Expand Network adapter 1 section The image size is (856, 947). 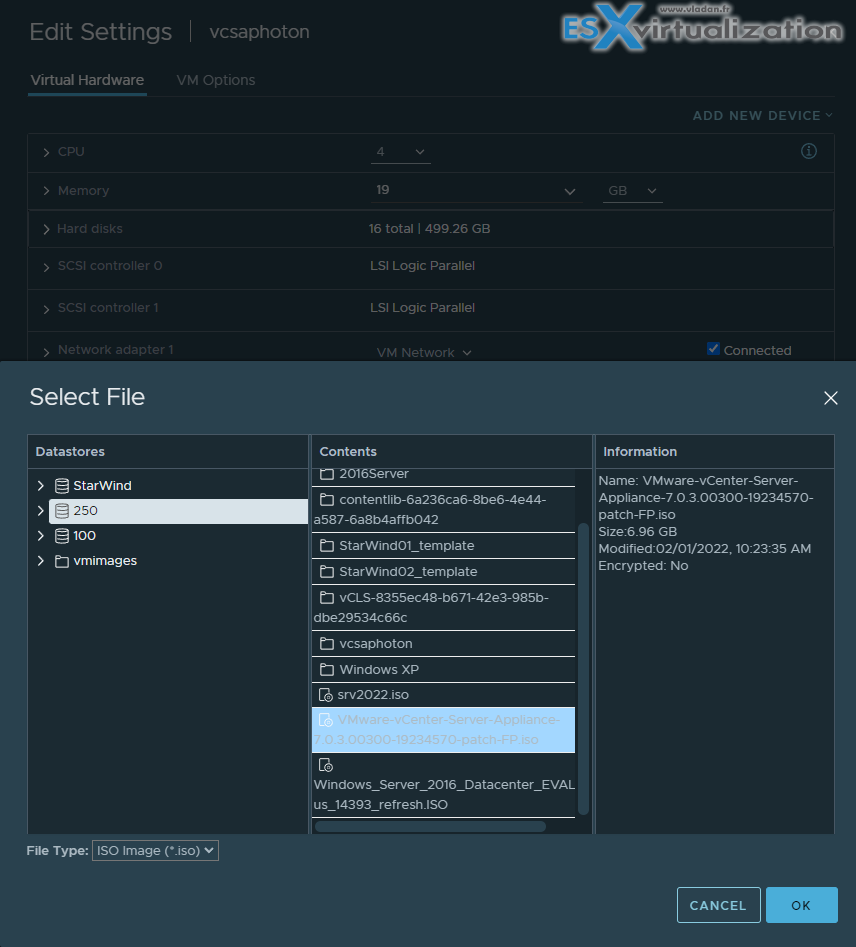pyautogui.click(x=46, y=351)
